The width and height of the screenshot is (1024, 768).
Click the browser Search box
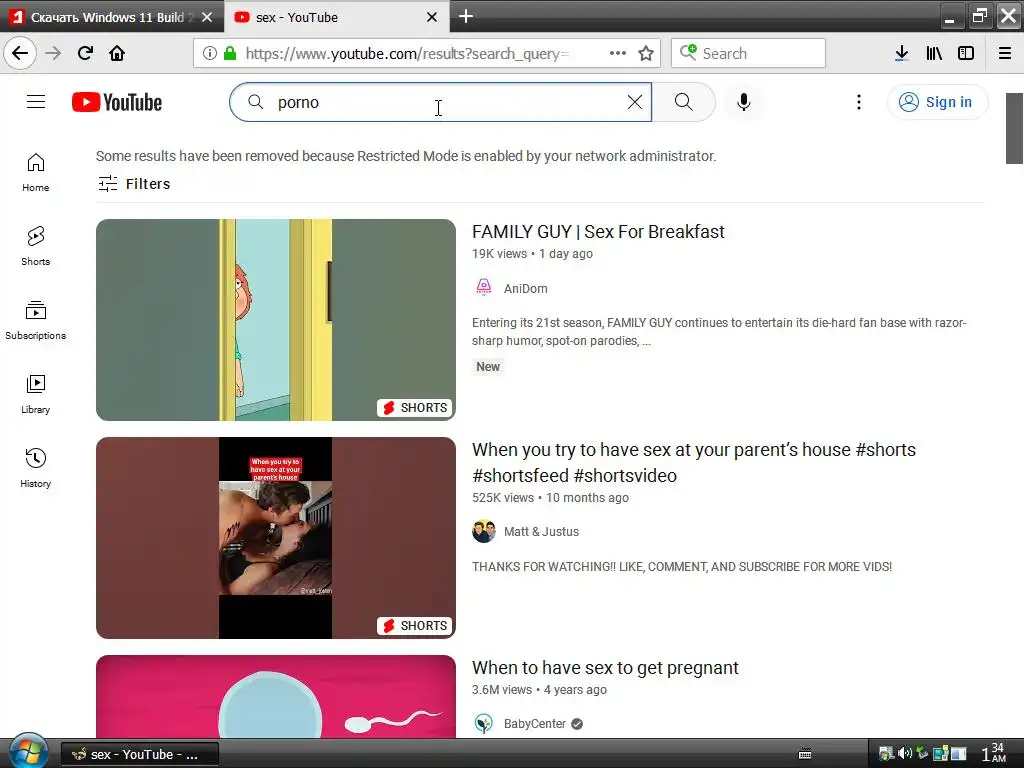tap(748, 54)
